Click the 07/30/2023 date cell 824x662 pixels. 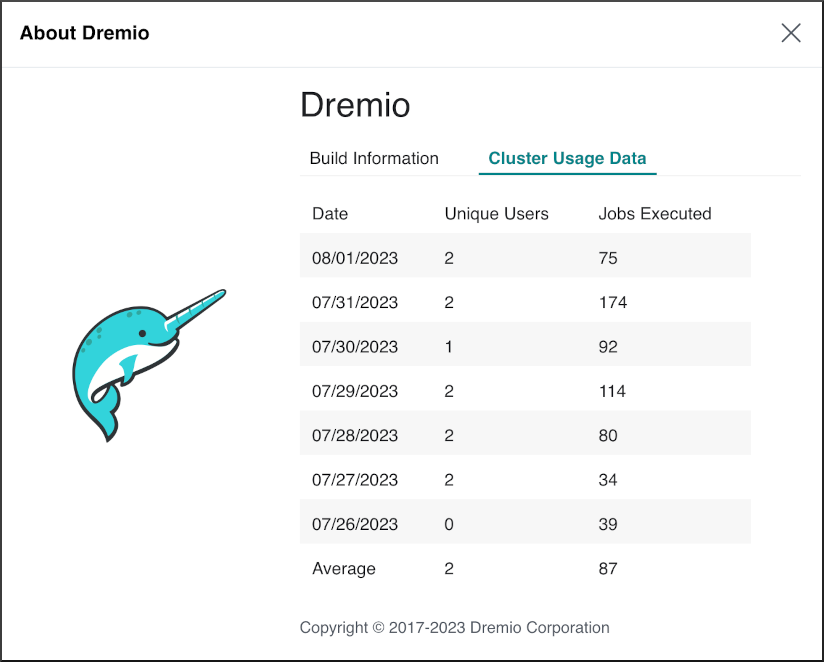[355, 347]
